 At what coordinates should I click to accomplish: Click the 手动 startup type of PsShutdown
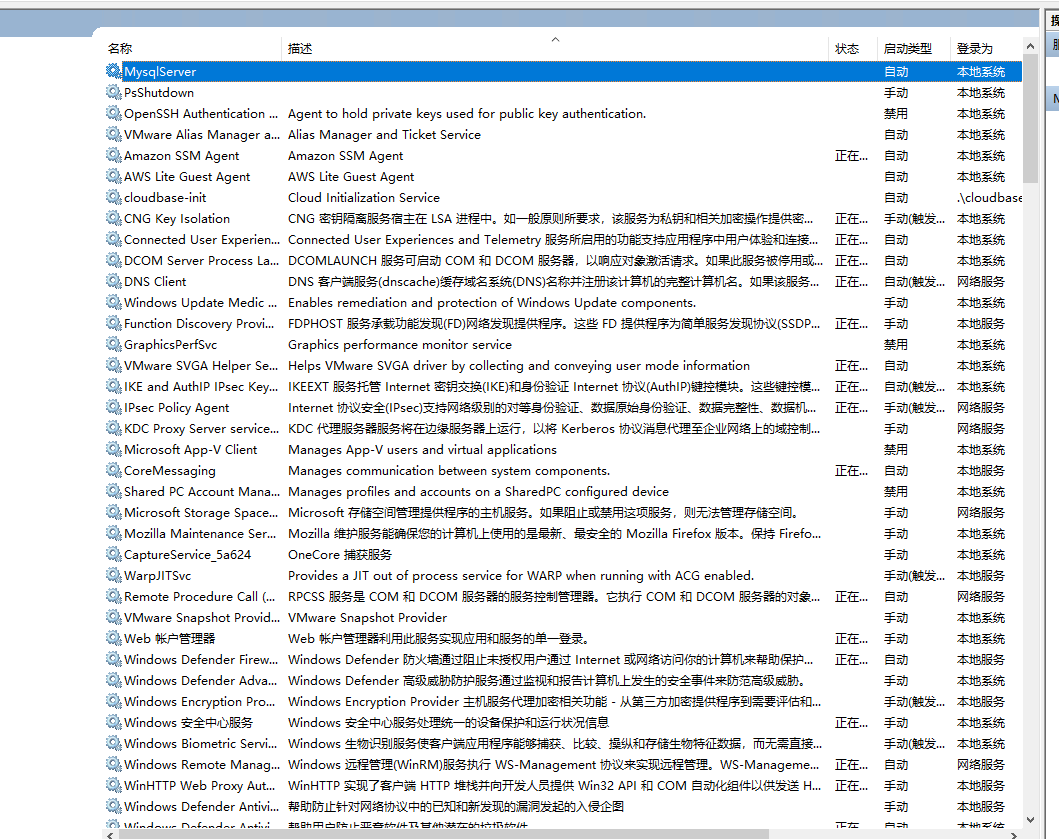[896, 93]
